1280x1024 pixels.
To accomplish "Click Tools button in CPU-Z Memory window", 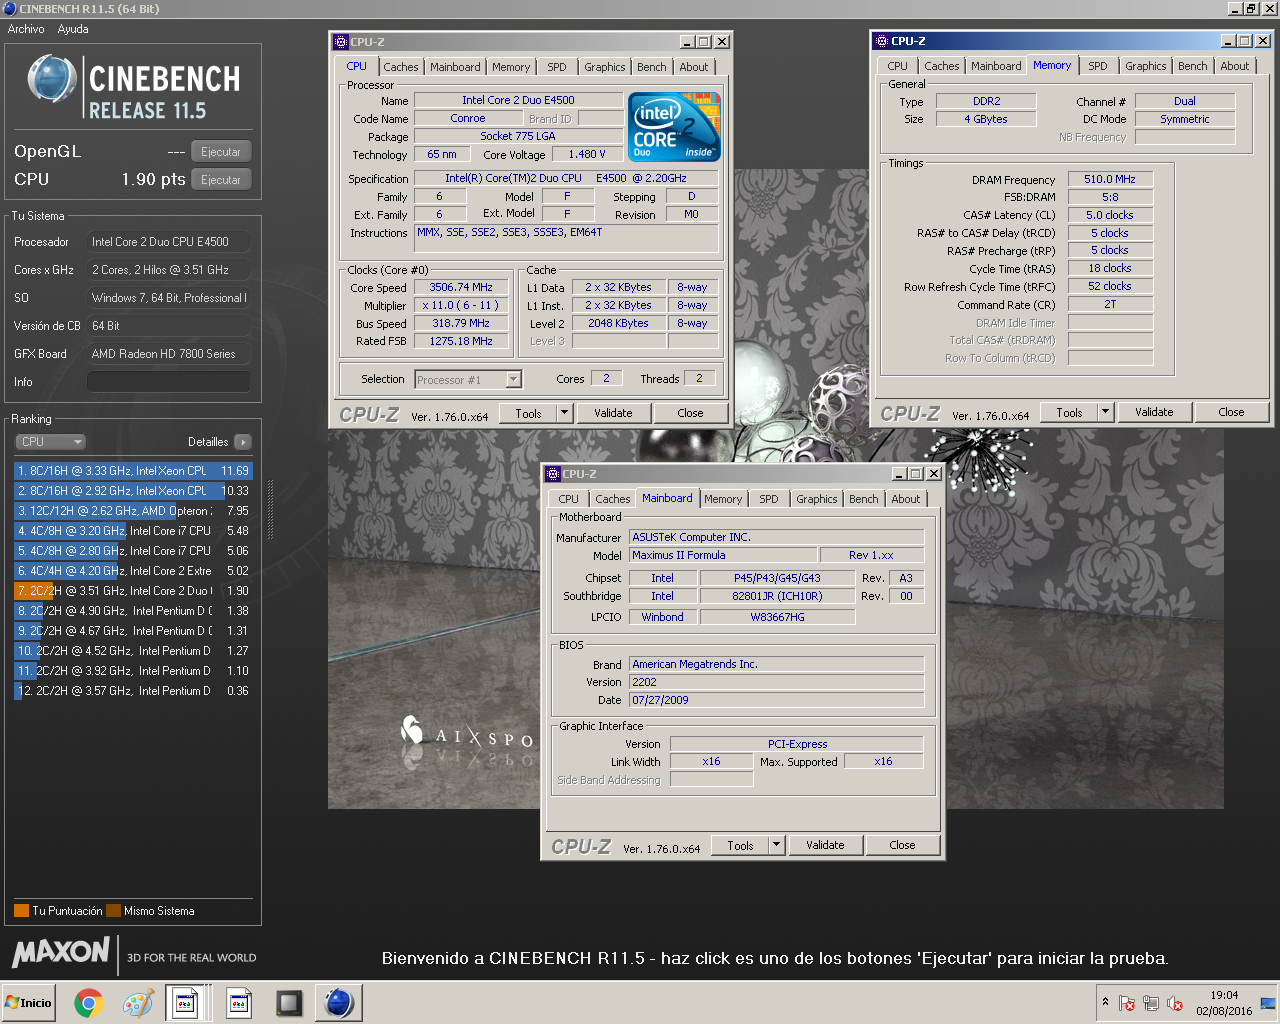I will click(1069, 412).
